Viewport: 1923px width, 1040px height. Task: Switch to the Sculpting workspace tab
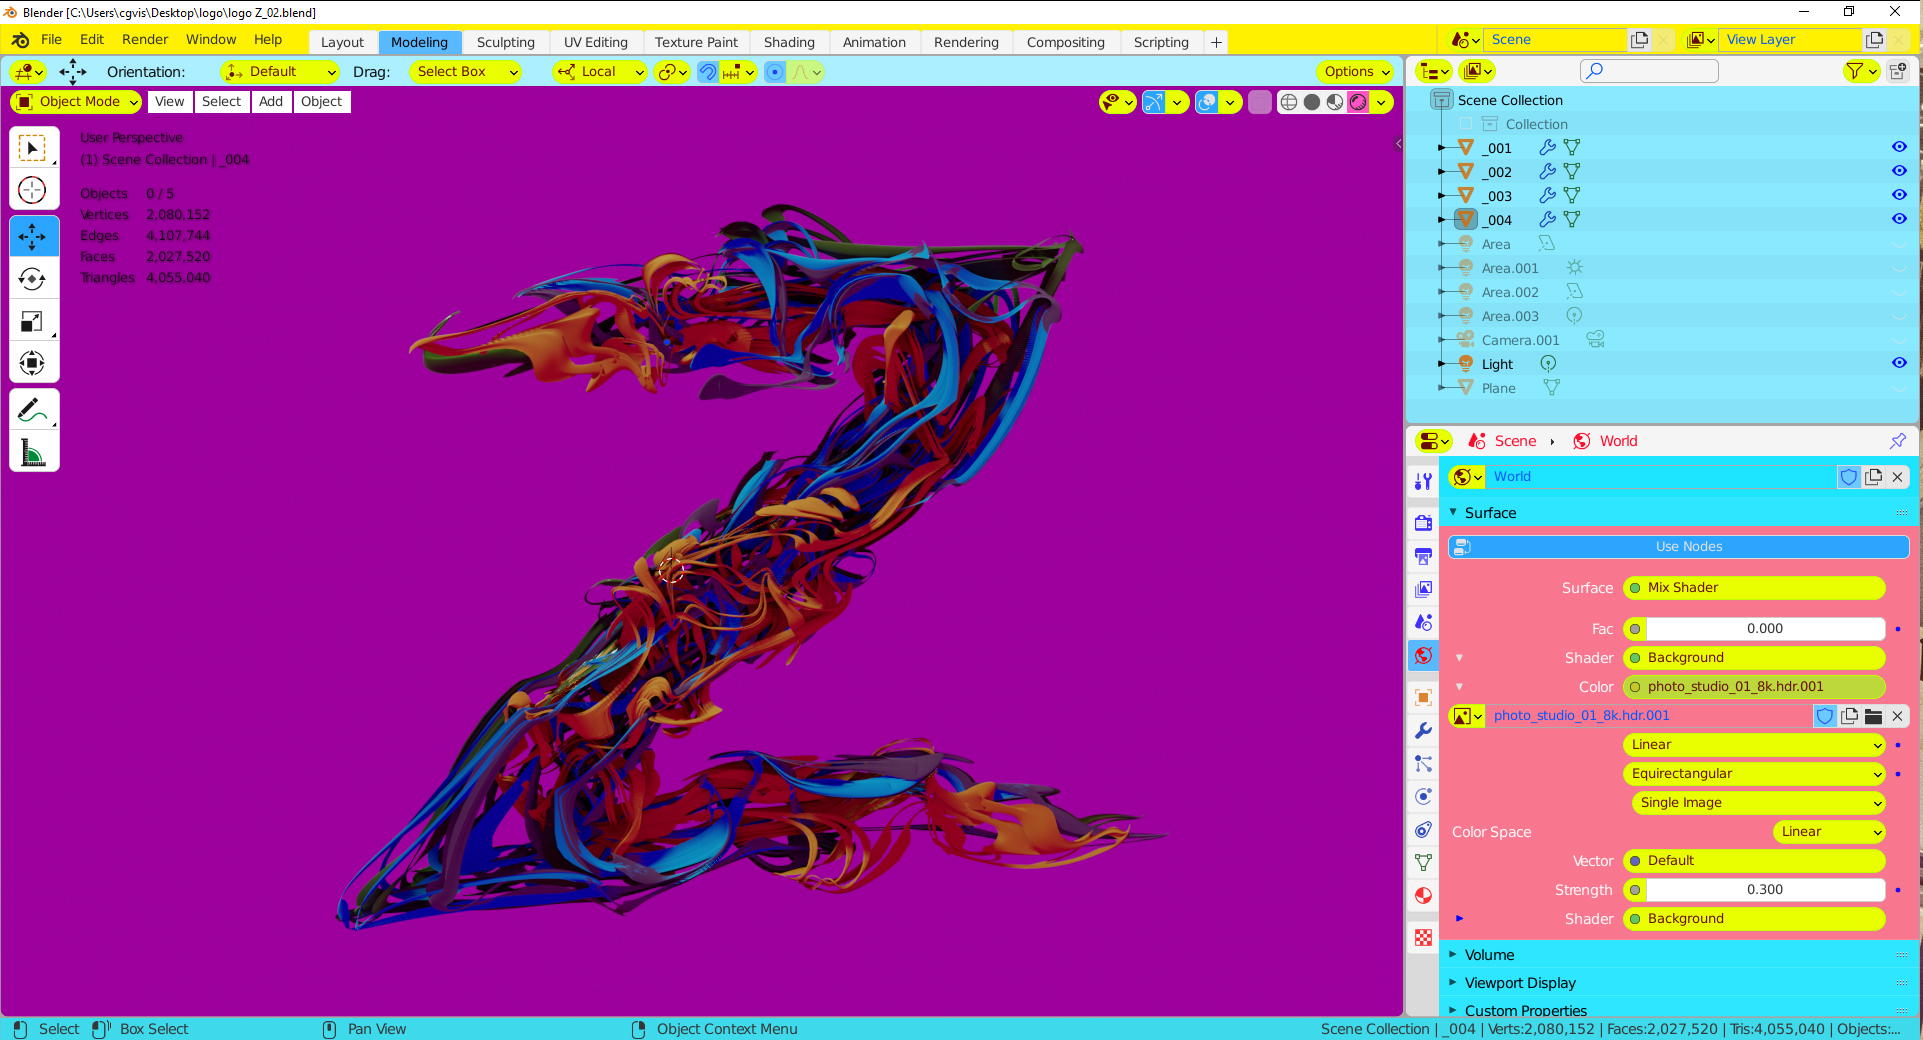(505, 42)
